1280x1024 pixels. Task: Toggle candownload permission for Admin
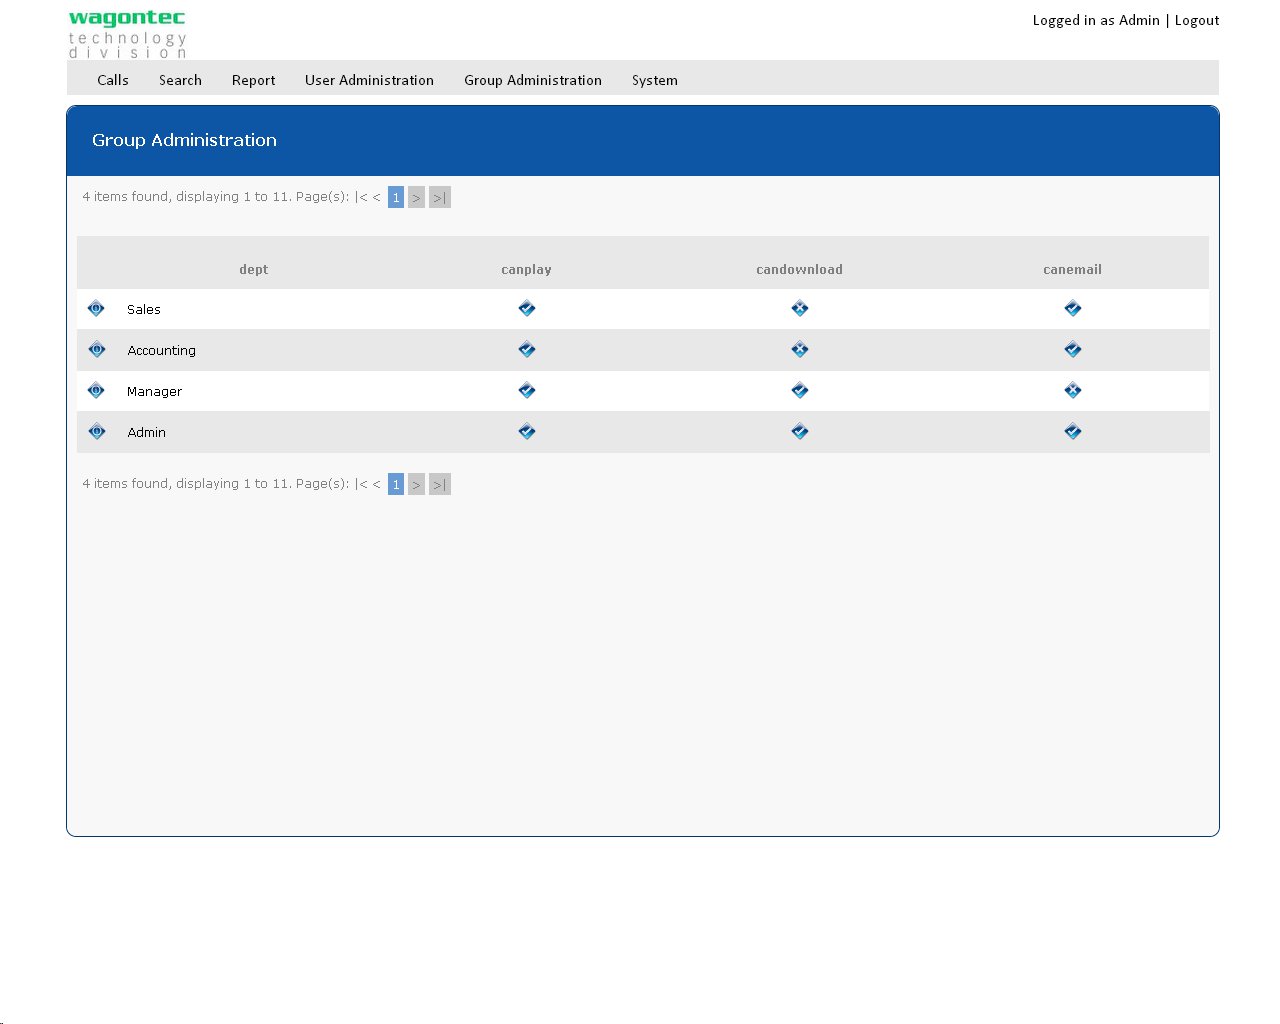tap(800, 431)
